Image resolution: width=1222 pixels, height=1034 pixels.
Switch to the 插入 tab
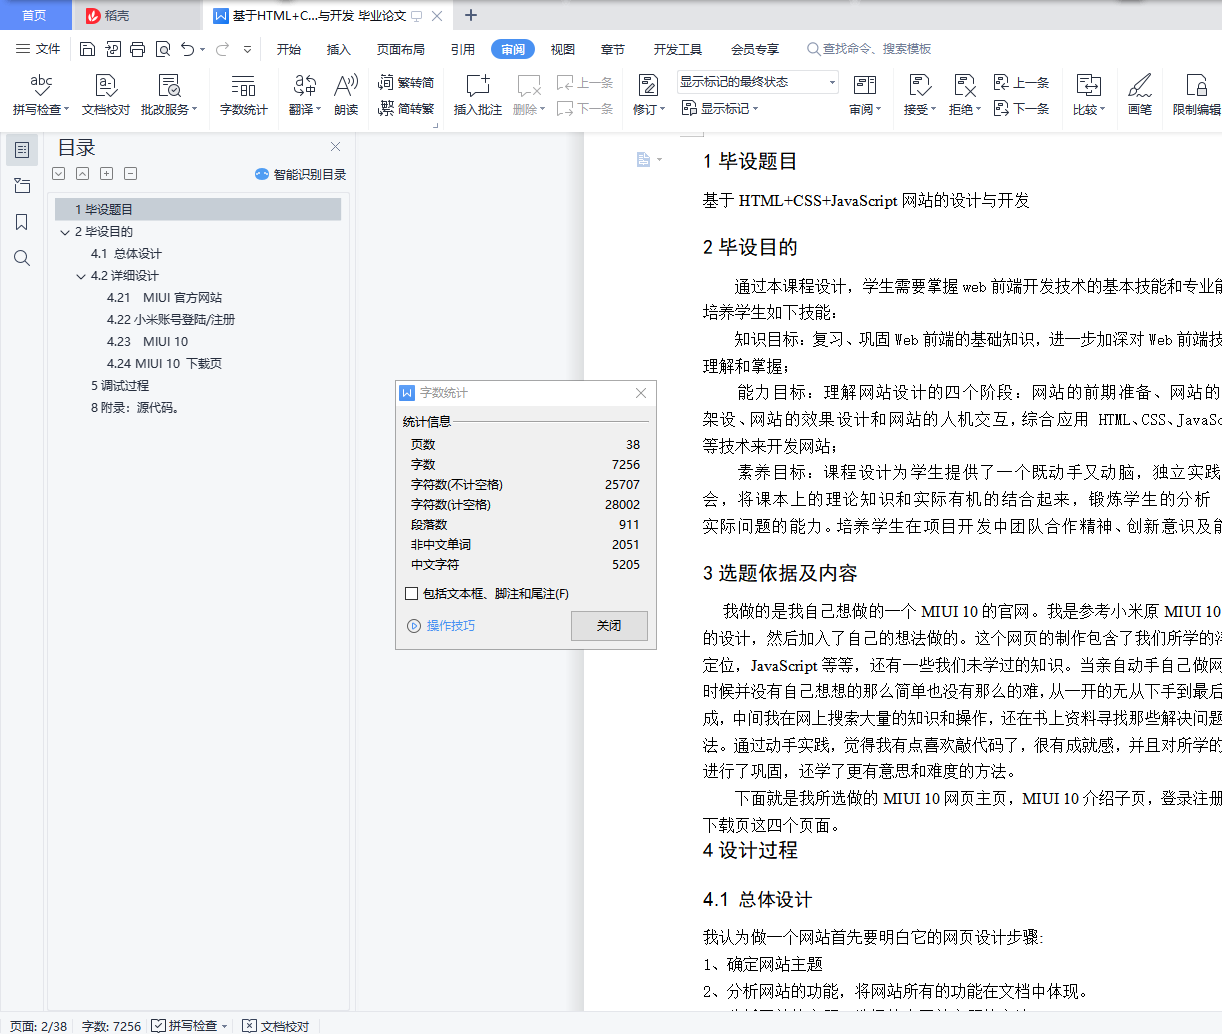click(x=339, y=49)
